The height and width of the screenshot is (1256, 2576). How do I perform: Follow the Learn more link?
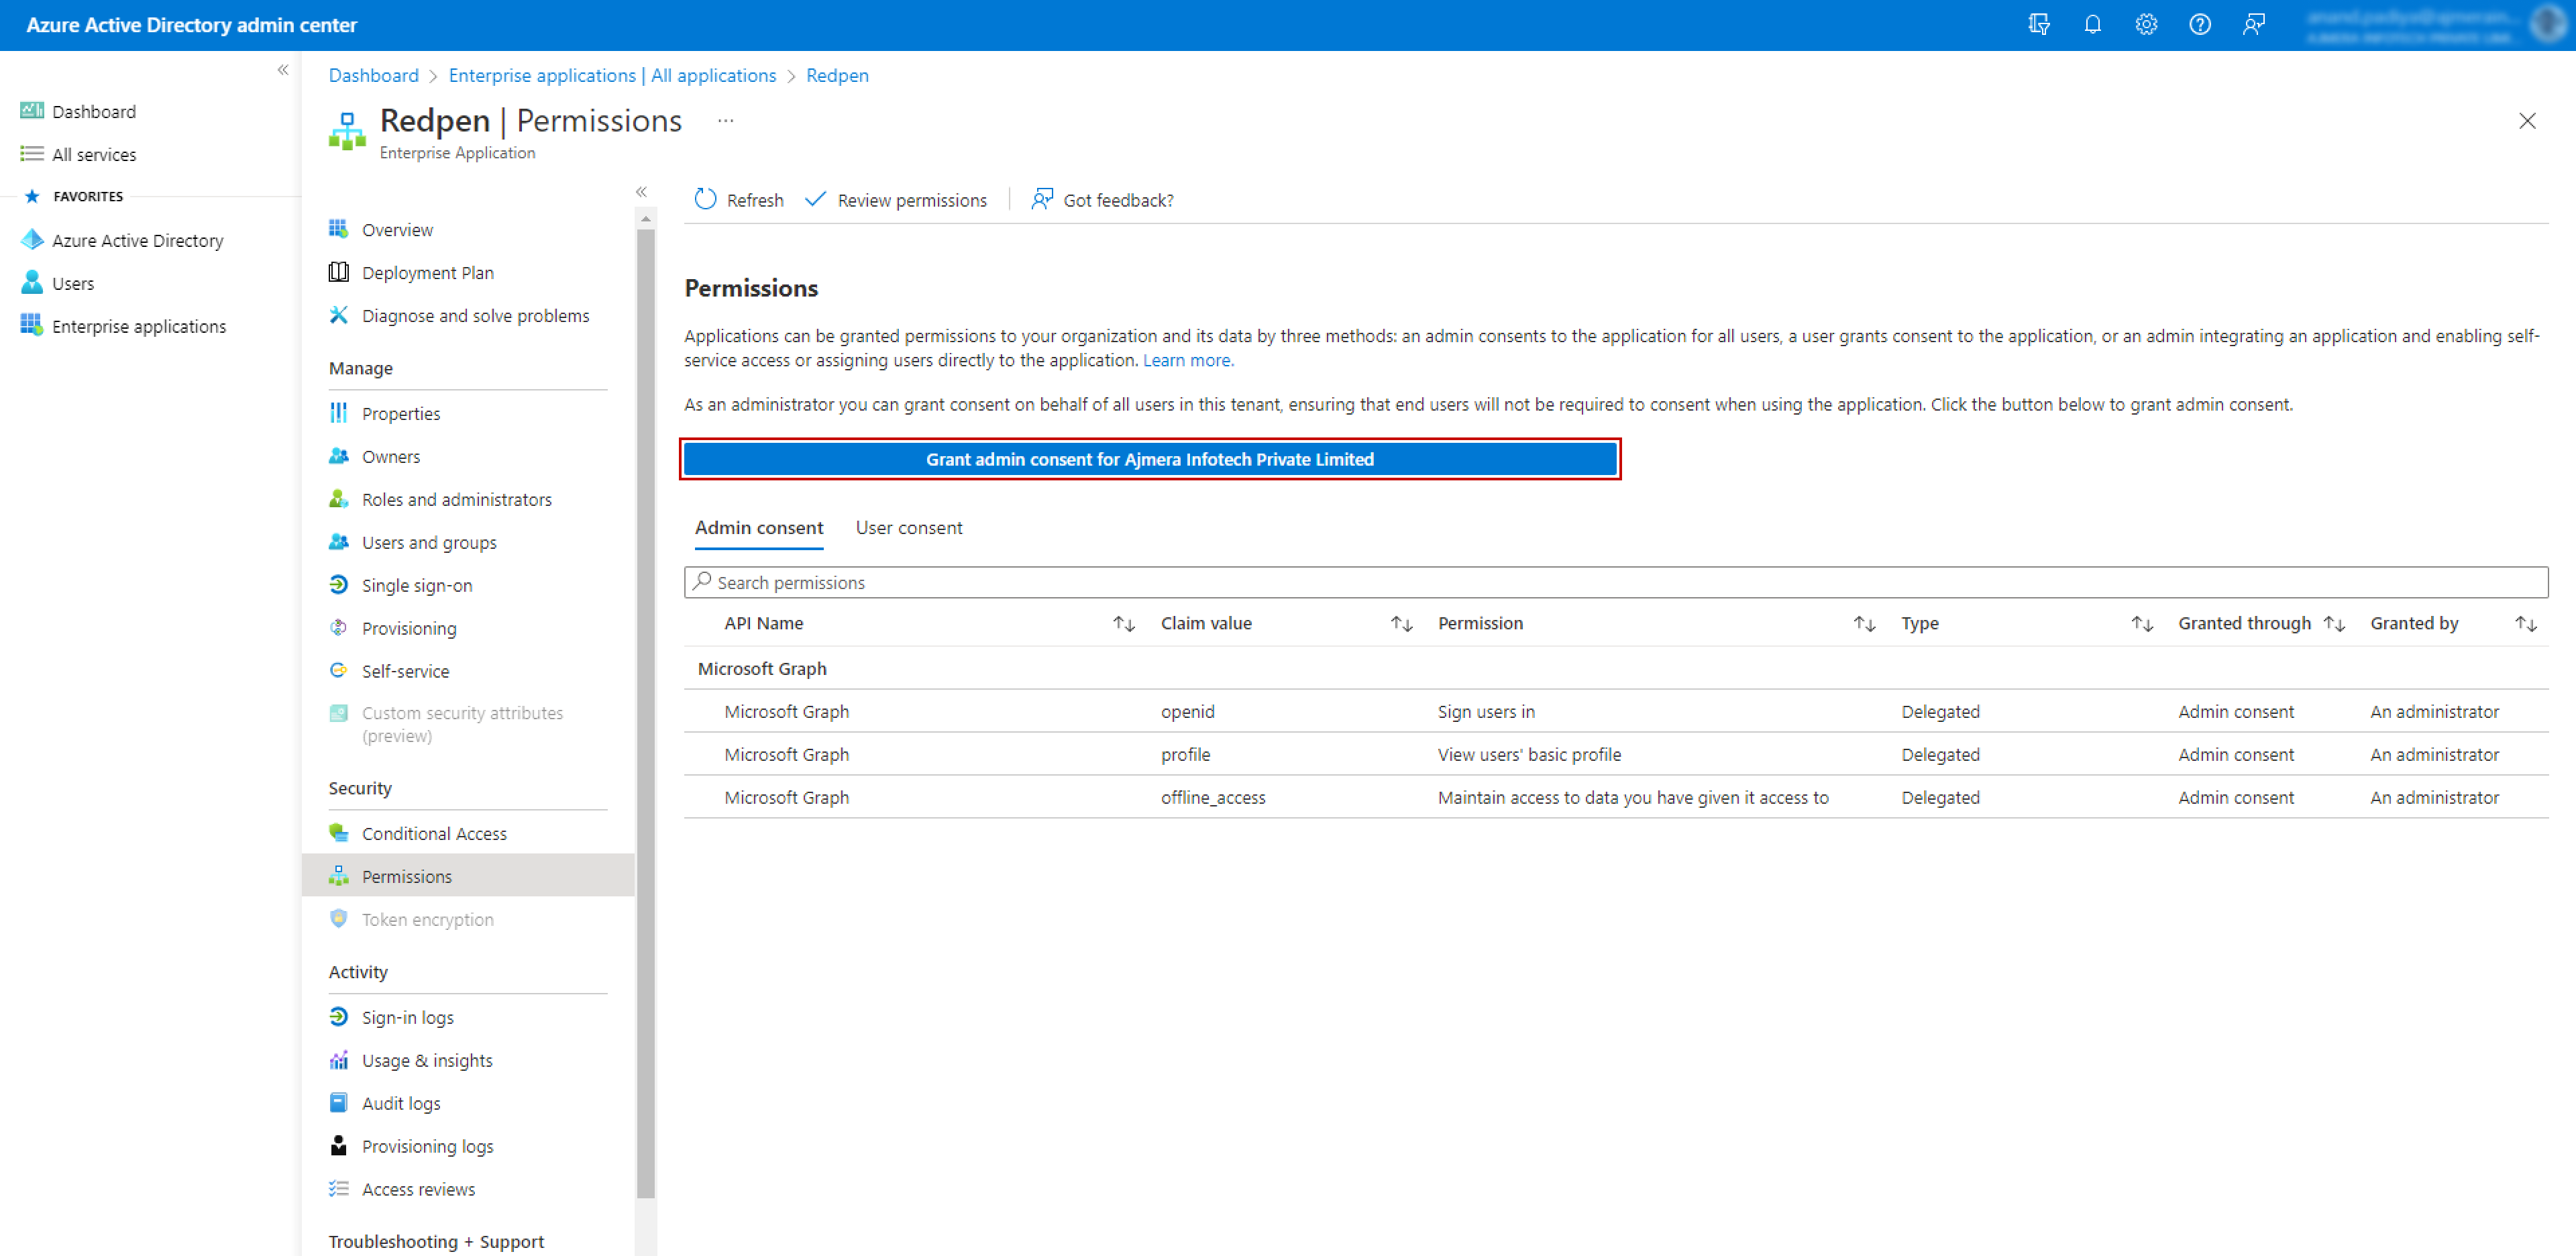coord(1187,361)
